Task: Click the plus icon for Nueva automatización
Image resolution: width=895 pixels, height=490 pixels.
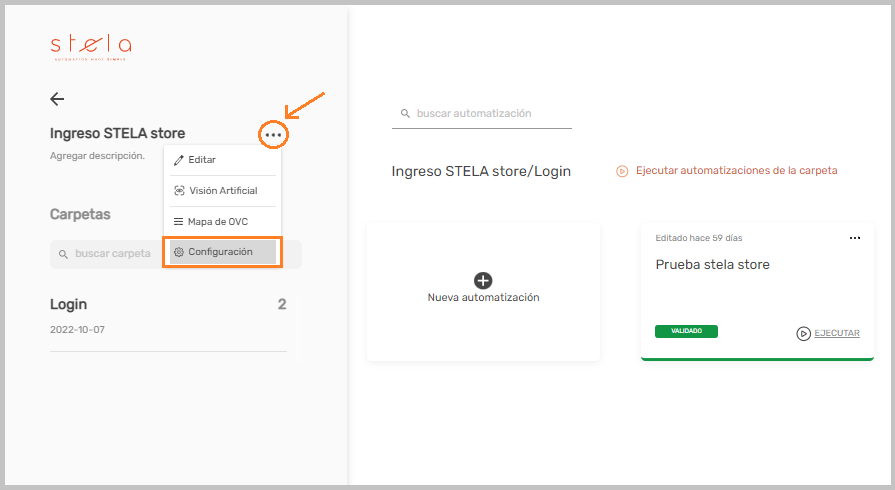Action: [x=483, y=280]
